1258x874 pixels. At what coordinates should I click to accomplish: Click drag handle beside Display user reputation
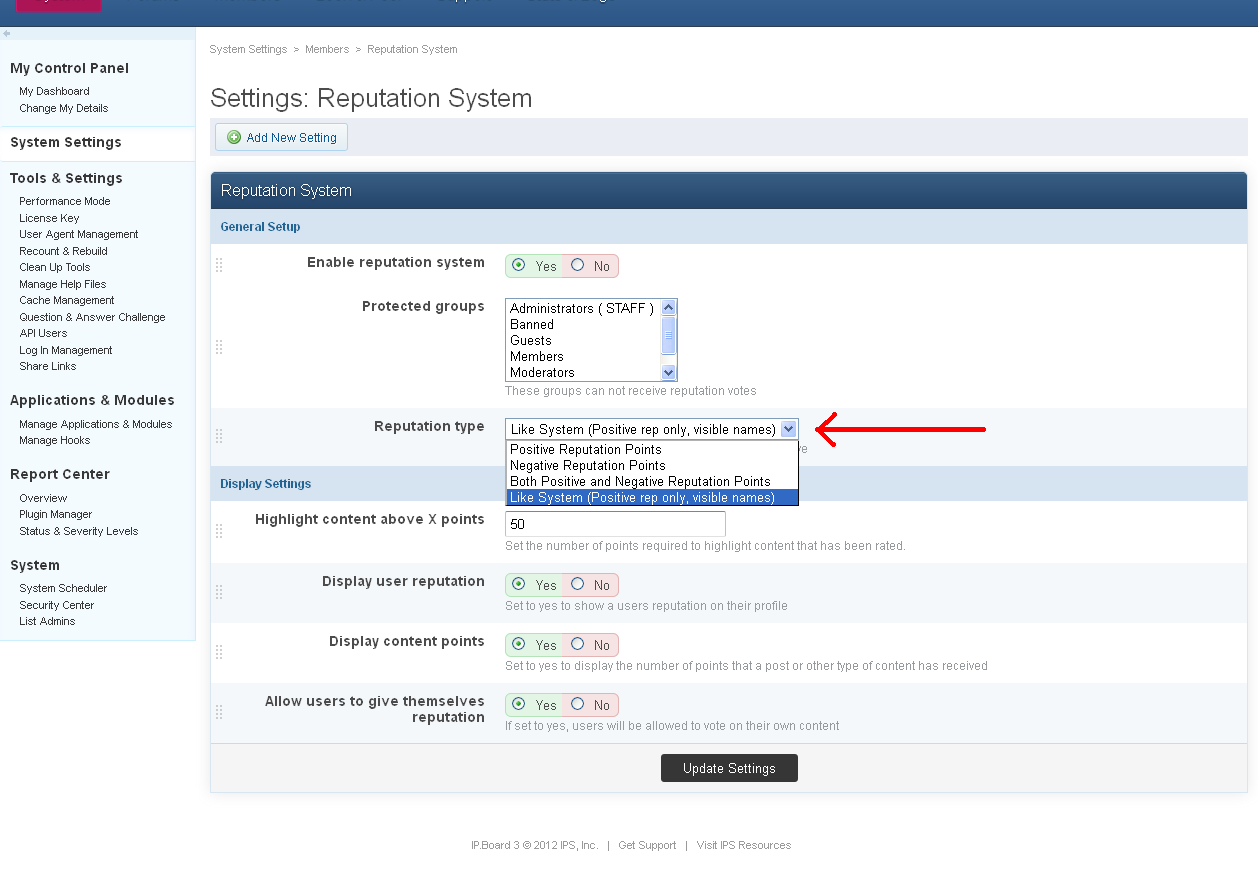click(x=219, y=592)
